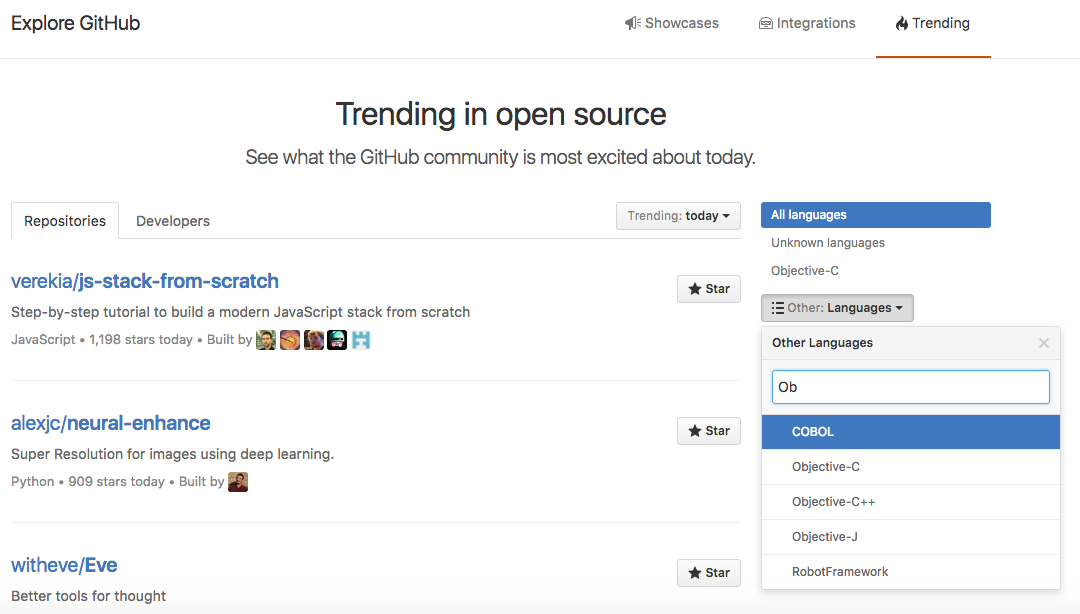The height and width of the screenshot is (614, 1080).
Task: Click neural-enhance contributor avatar
Action: [238, 482]
